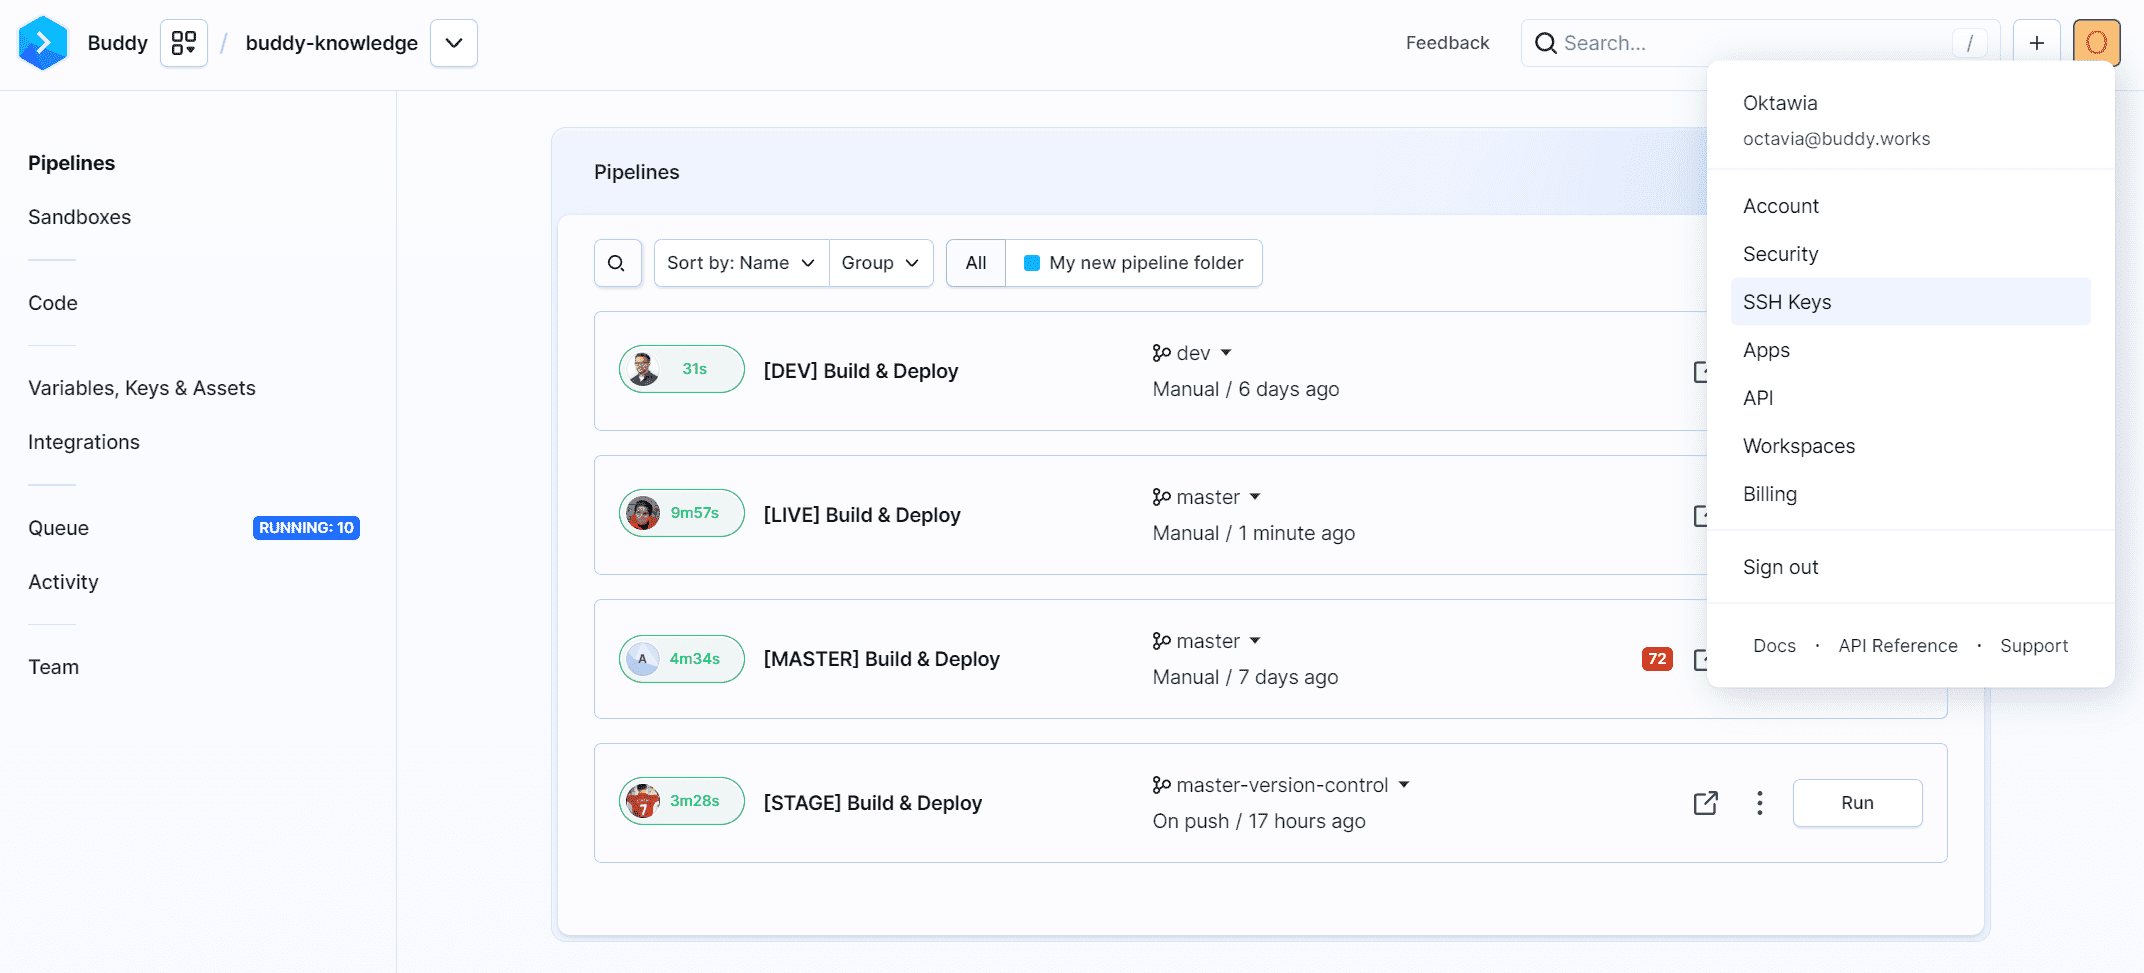Open the Support link
Screen dimensions: 2144x973
[x=2034, y=646]
